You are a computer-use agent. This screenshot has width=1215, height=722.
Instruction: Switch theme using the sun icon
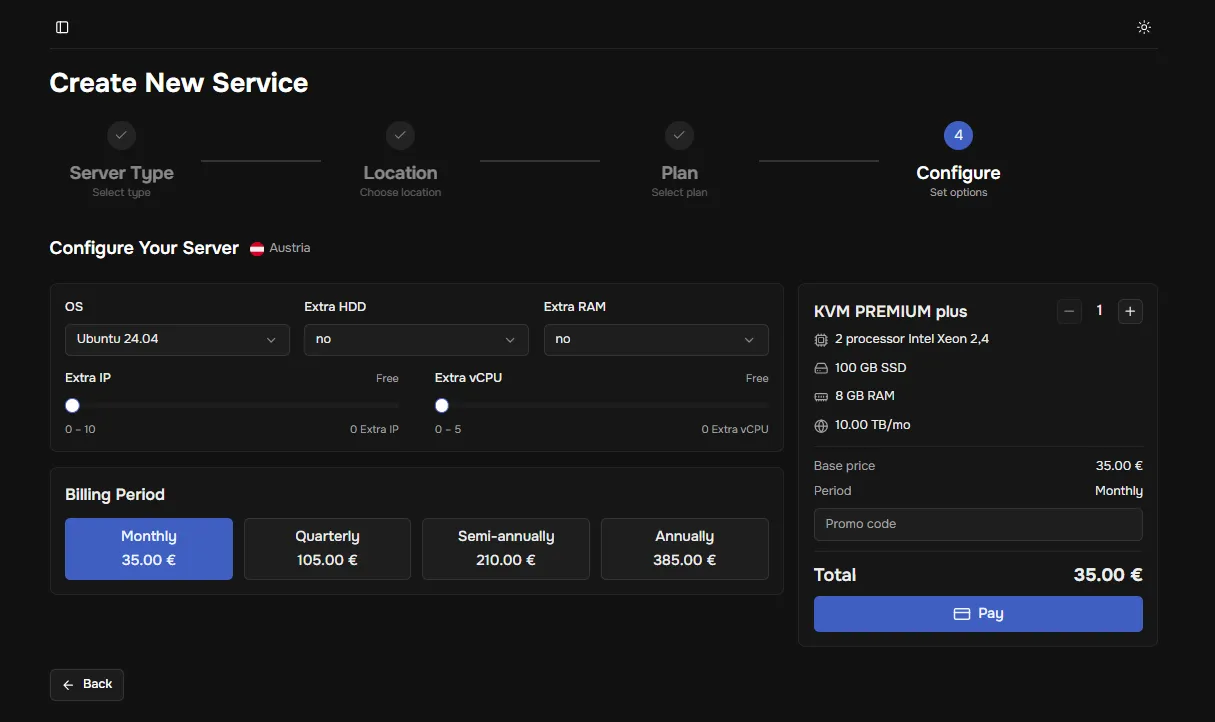1144,27
